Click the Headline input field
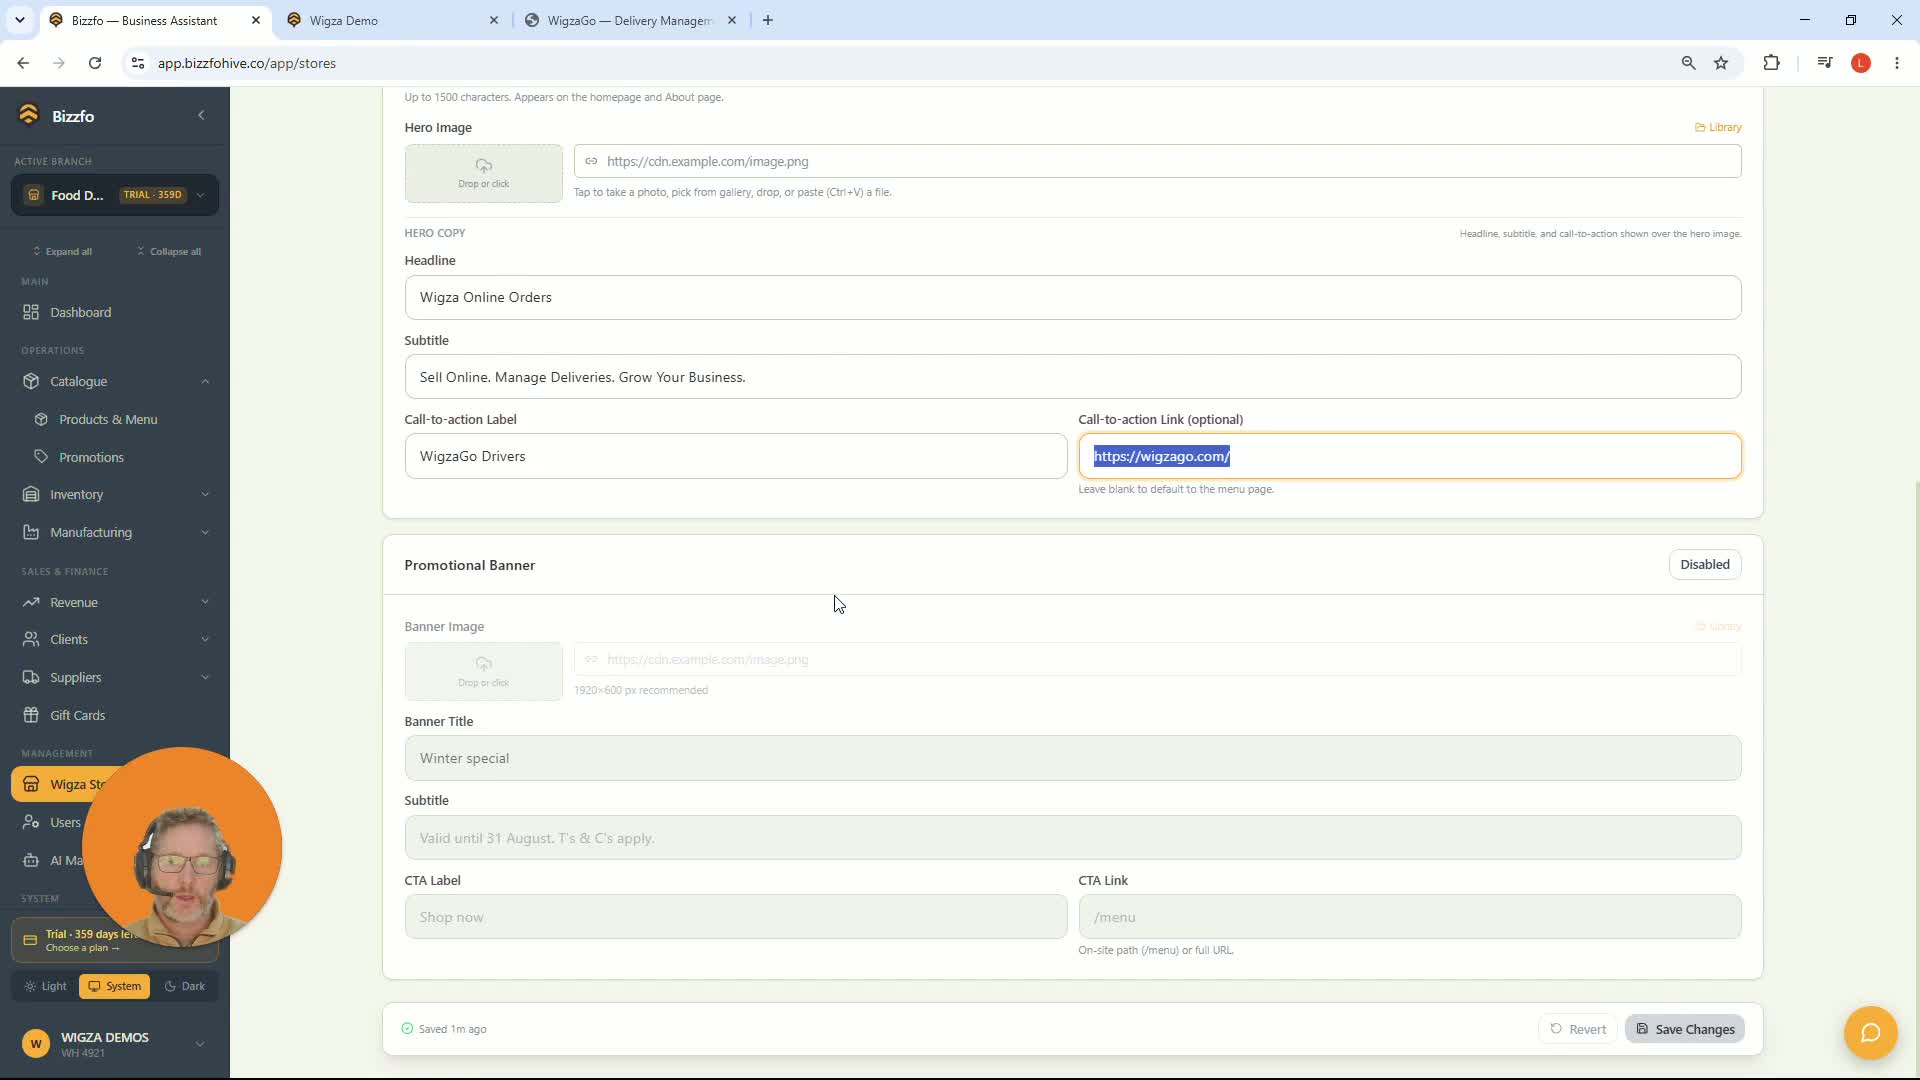Screen dimensions: 1920x1080 1072,297
